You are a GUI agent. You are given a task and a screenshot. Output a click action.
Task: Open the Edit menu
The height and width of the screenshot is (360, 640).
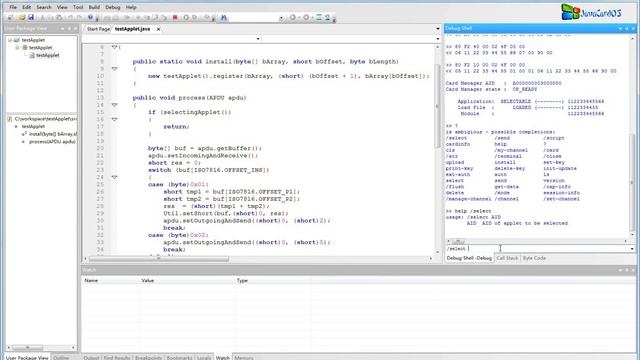pos(27,7)
